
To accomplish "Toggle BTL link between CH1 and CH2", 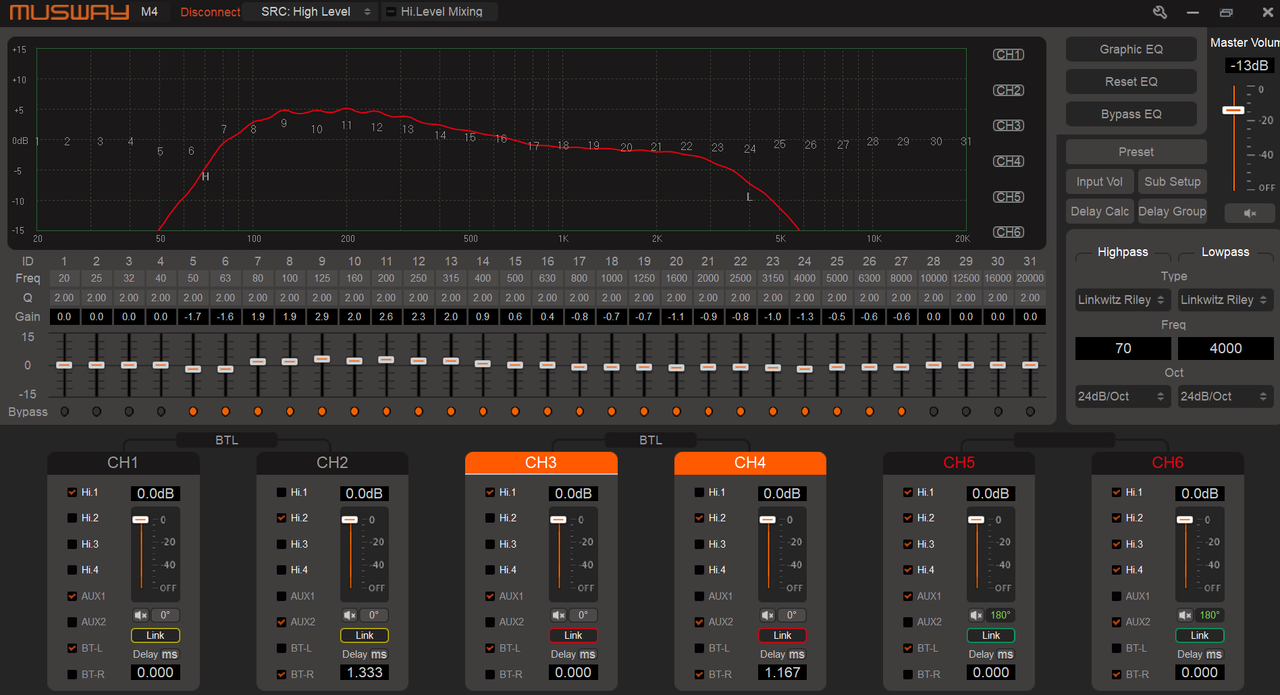I will pyautogui.click(x=227, y=439).
